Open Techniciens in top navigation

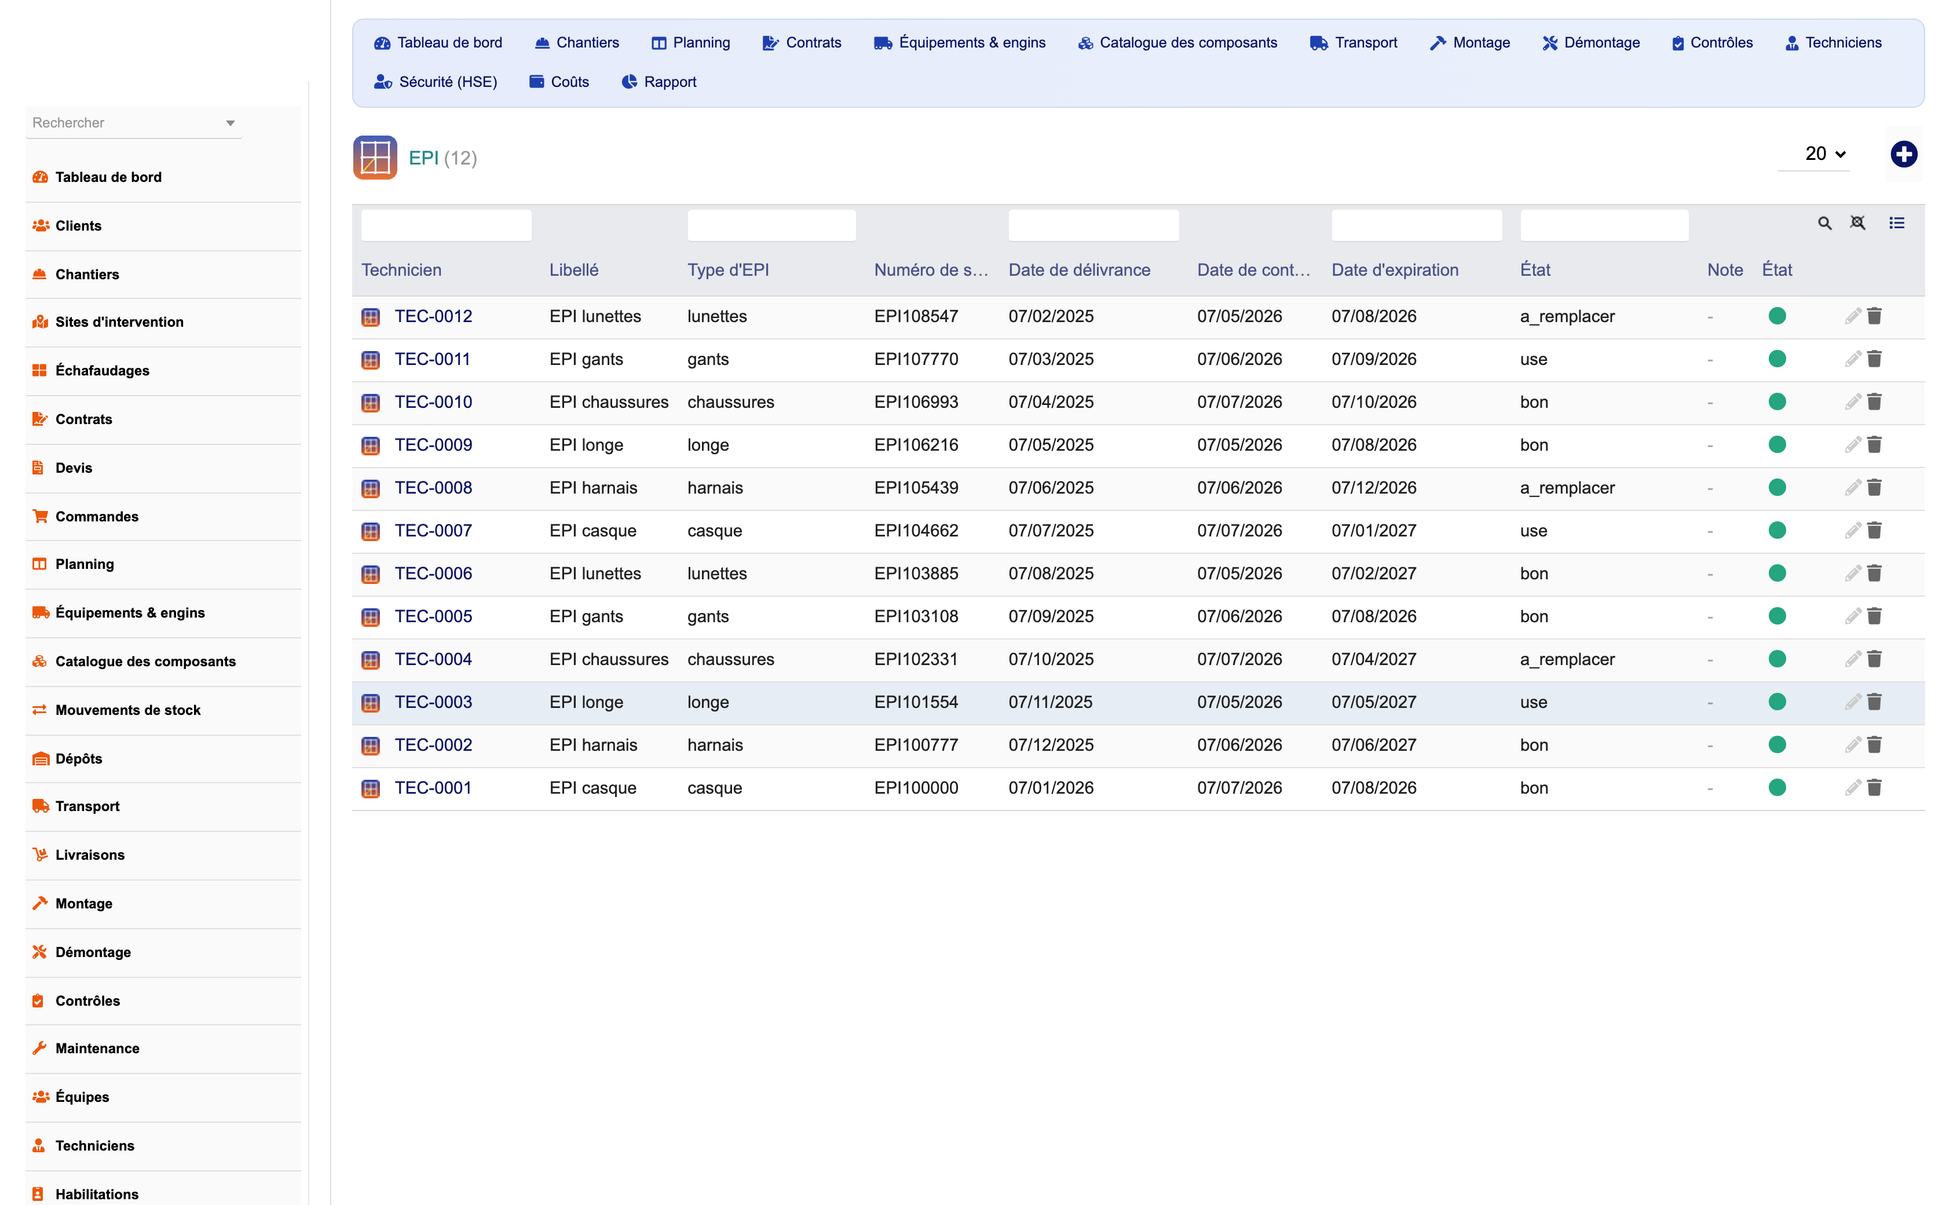1832,43
